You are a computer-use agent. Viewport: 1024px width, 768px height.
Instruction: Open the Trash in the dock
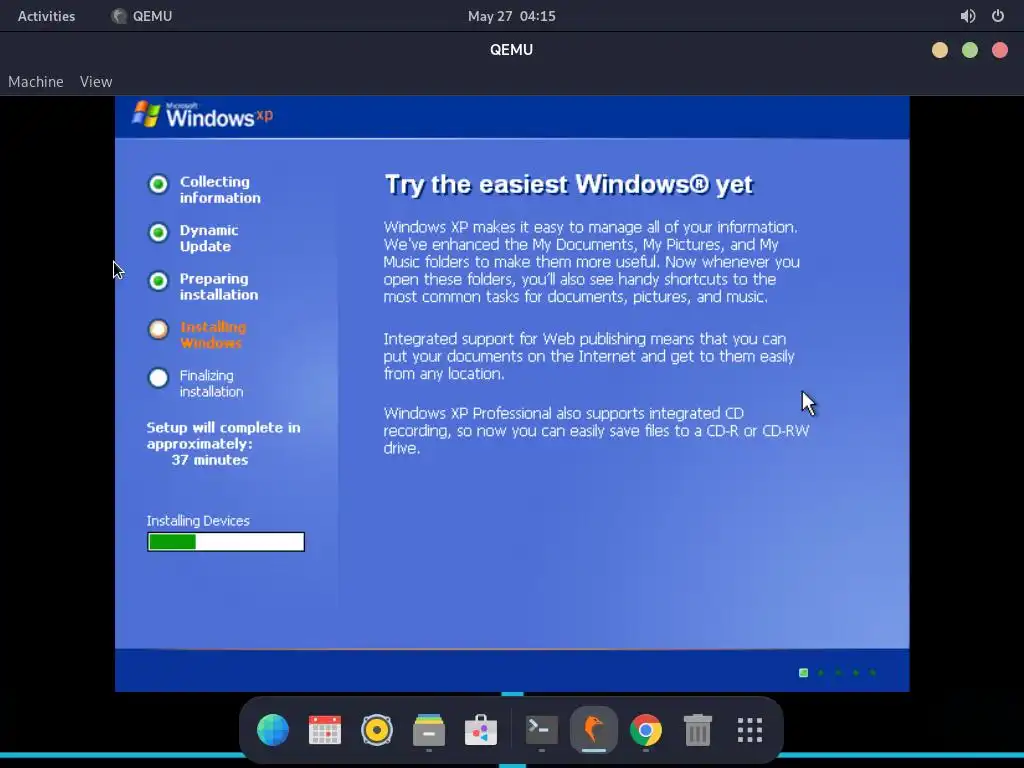click(697, 729)
